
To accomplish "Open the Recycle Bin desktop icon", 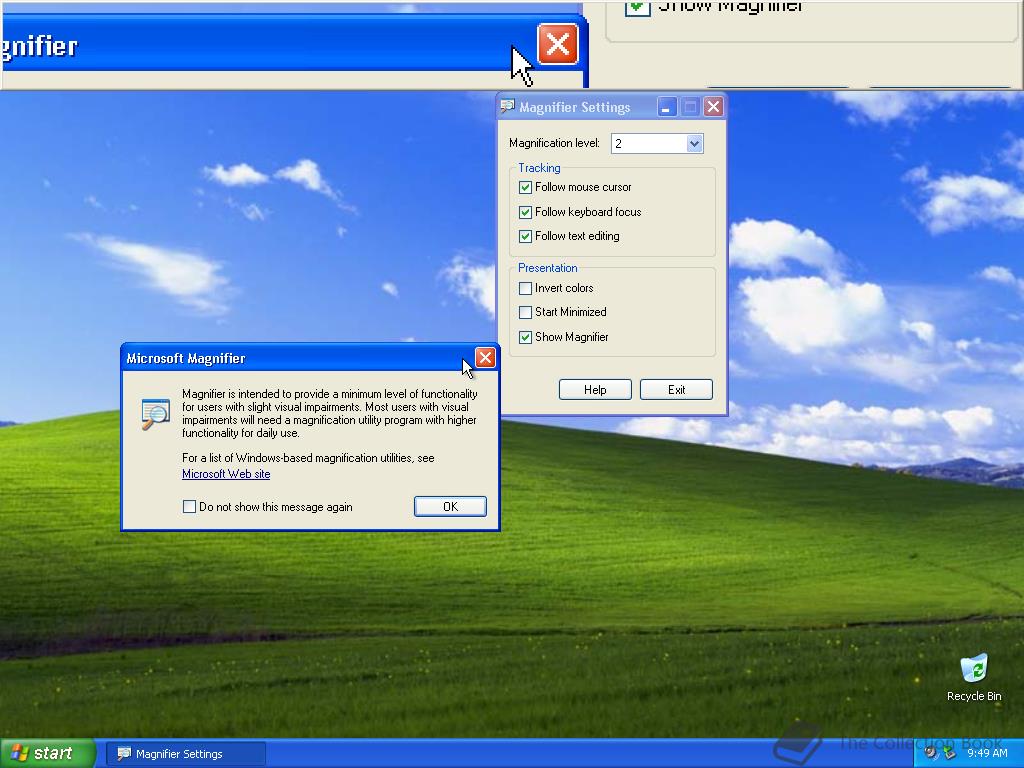I will point(974,677).
